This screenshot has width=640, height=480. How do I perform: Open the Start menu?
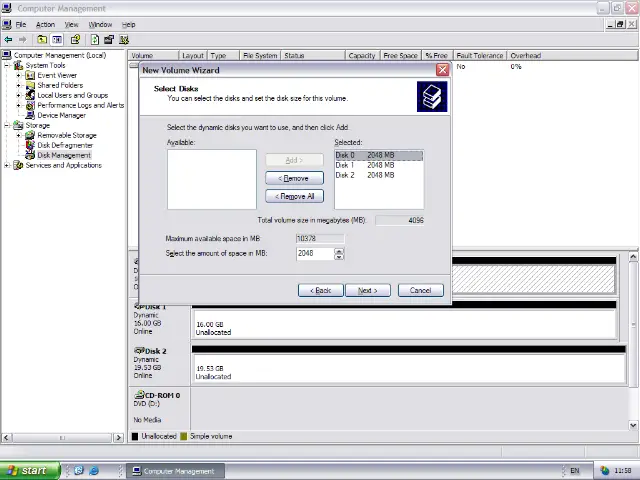tap(29, 470)
